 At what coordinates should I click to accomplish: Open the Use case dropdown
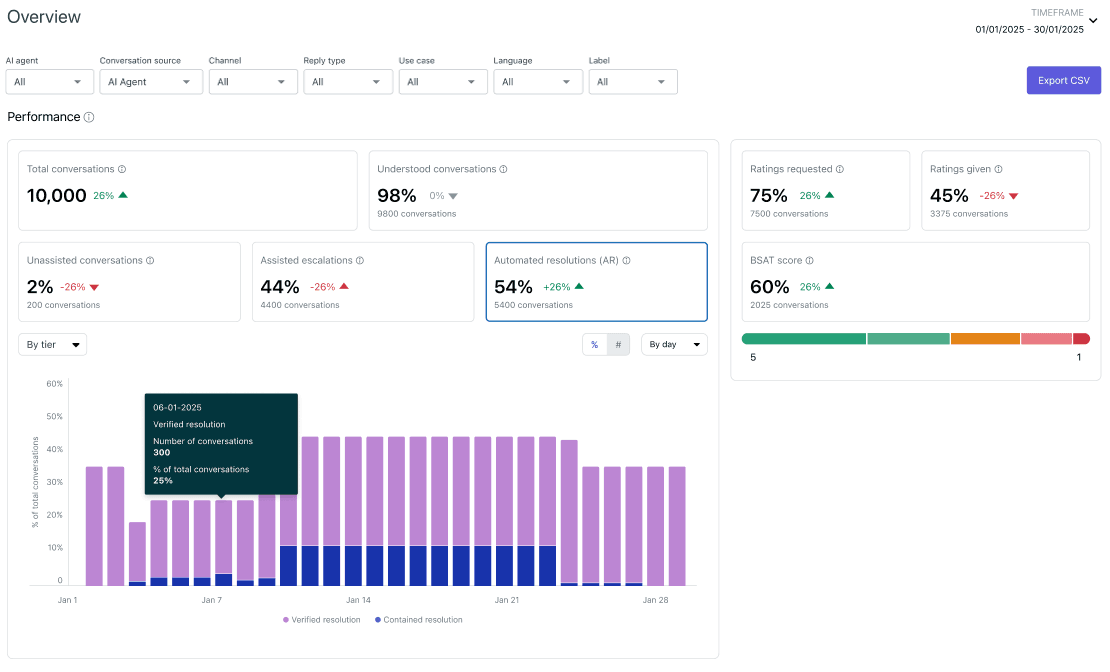pyautogui.click(x=442, y=82)
